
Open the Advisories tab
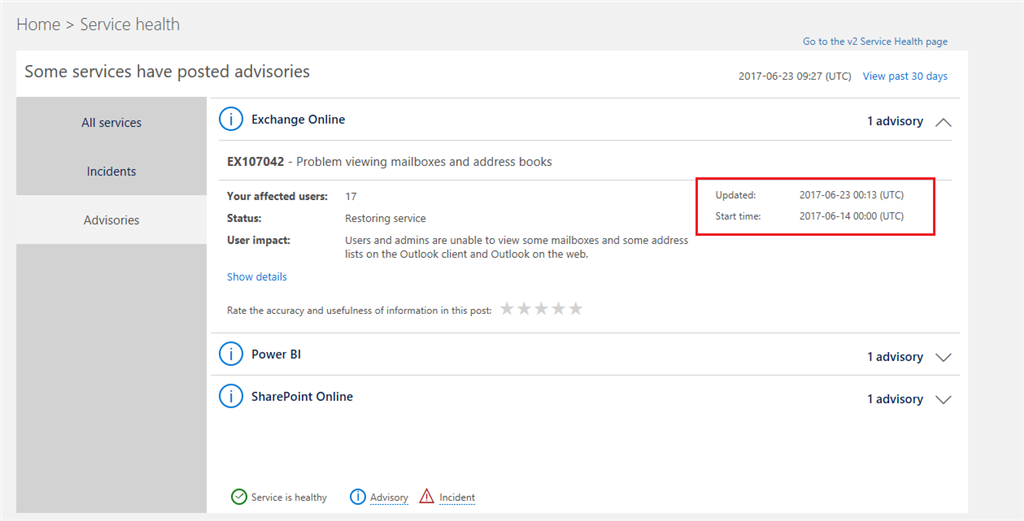[111, 220]
